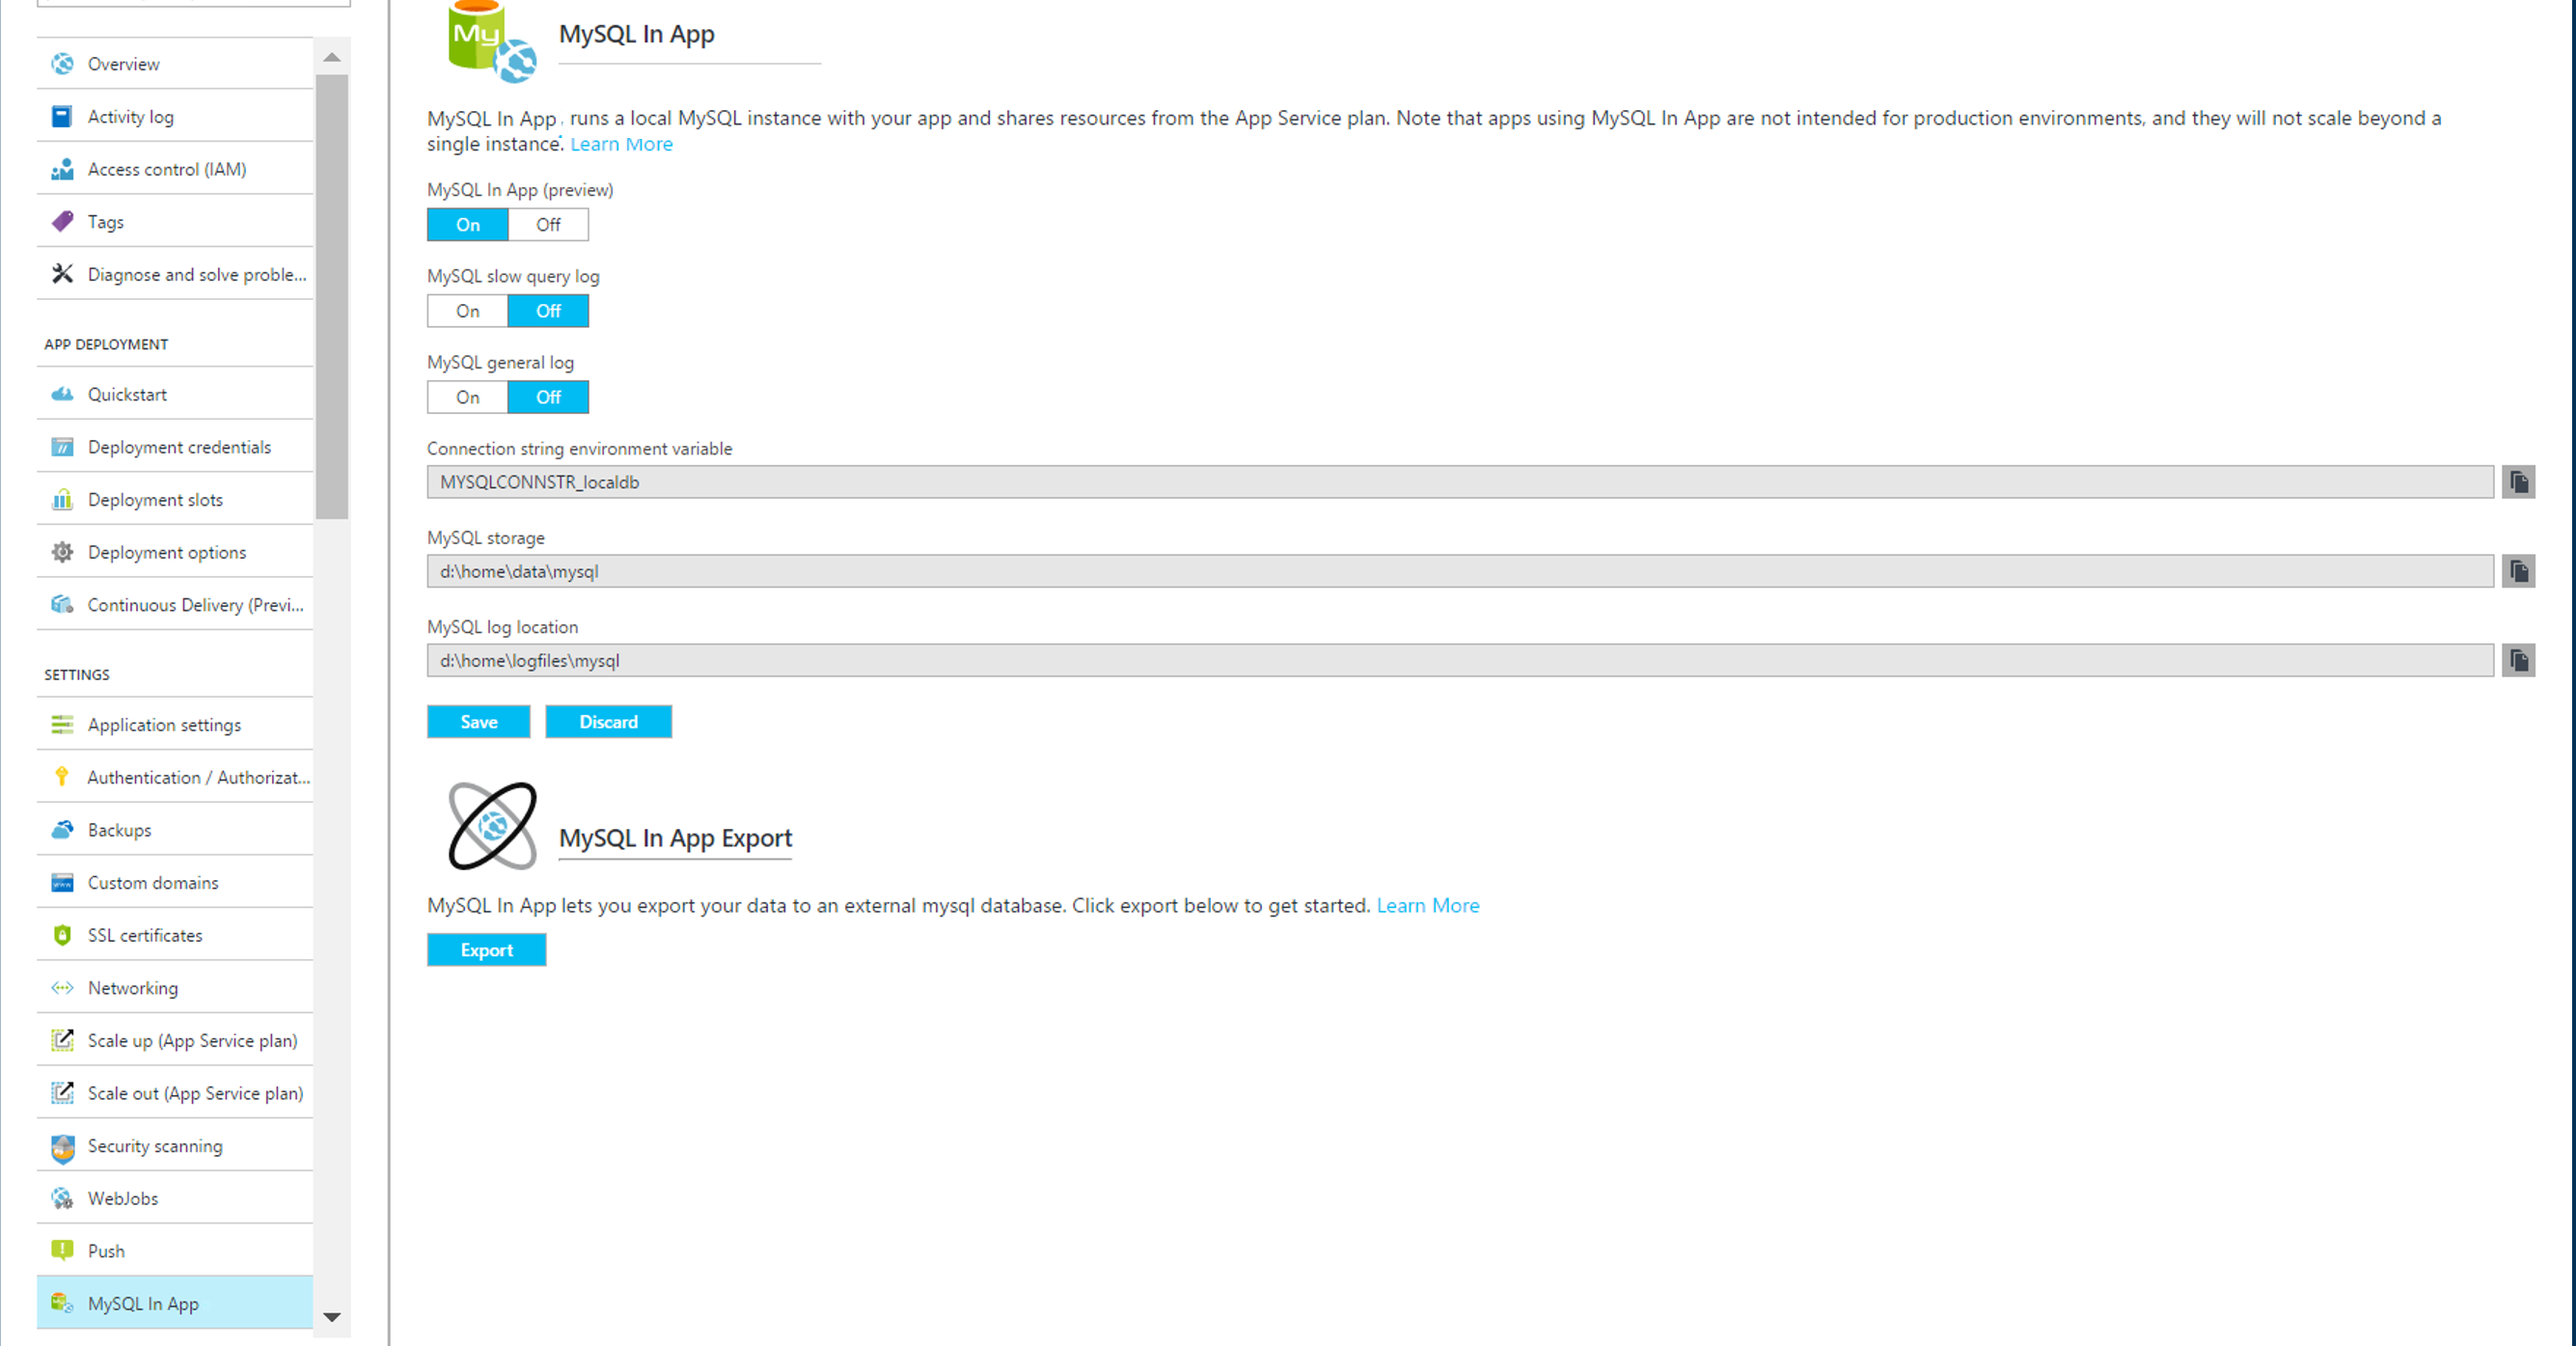Click the WebJobs icon in sidebar
The width and height of the screenshot is (2576, 1346).
[62, 1198]
